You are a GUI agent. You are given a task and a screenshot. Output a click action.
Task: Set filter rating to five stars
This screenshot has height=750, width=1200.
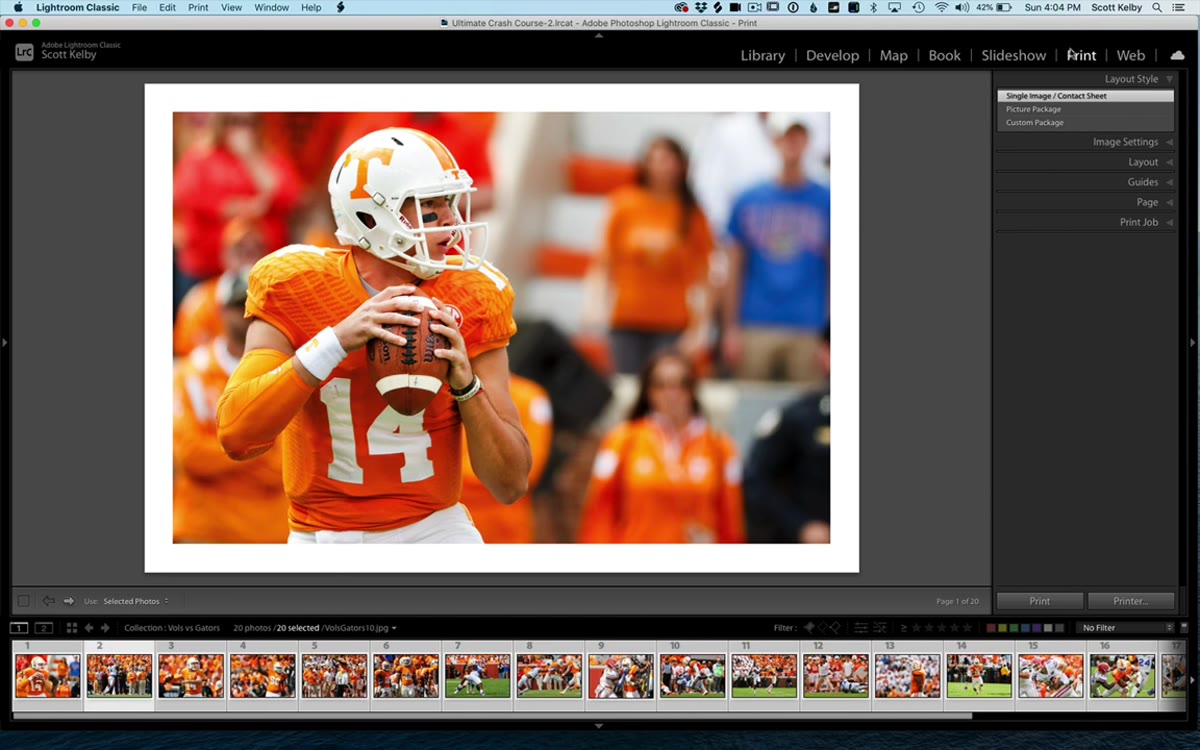[x=967, y=628]
